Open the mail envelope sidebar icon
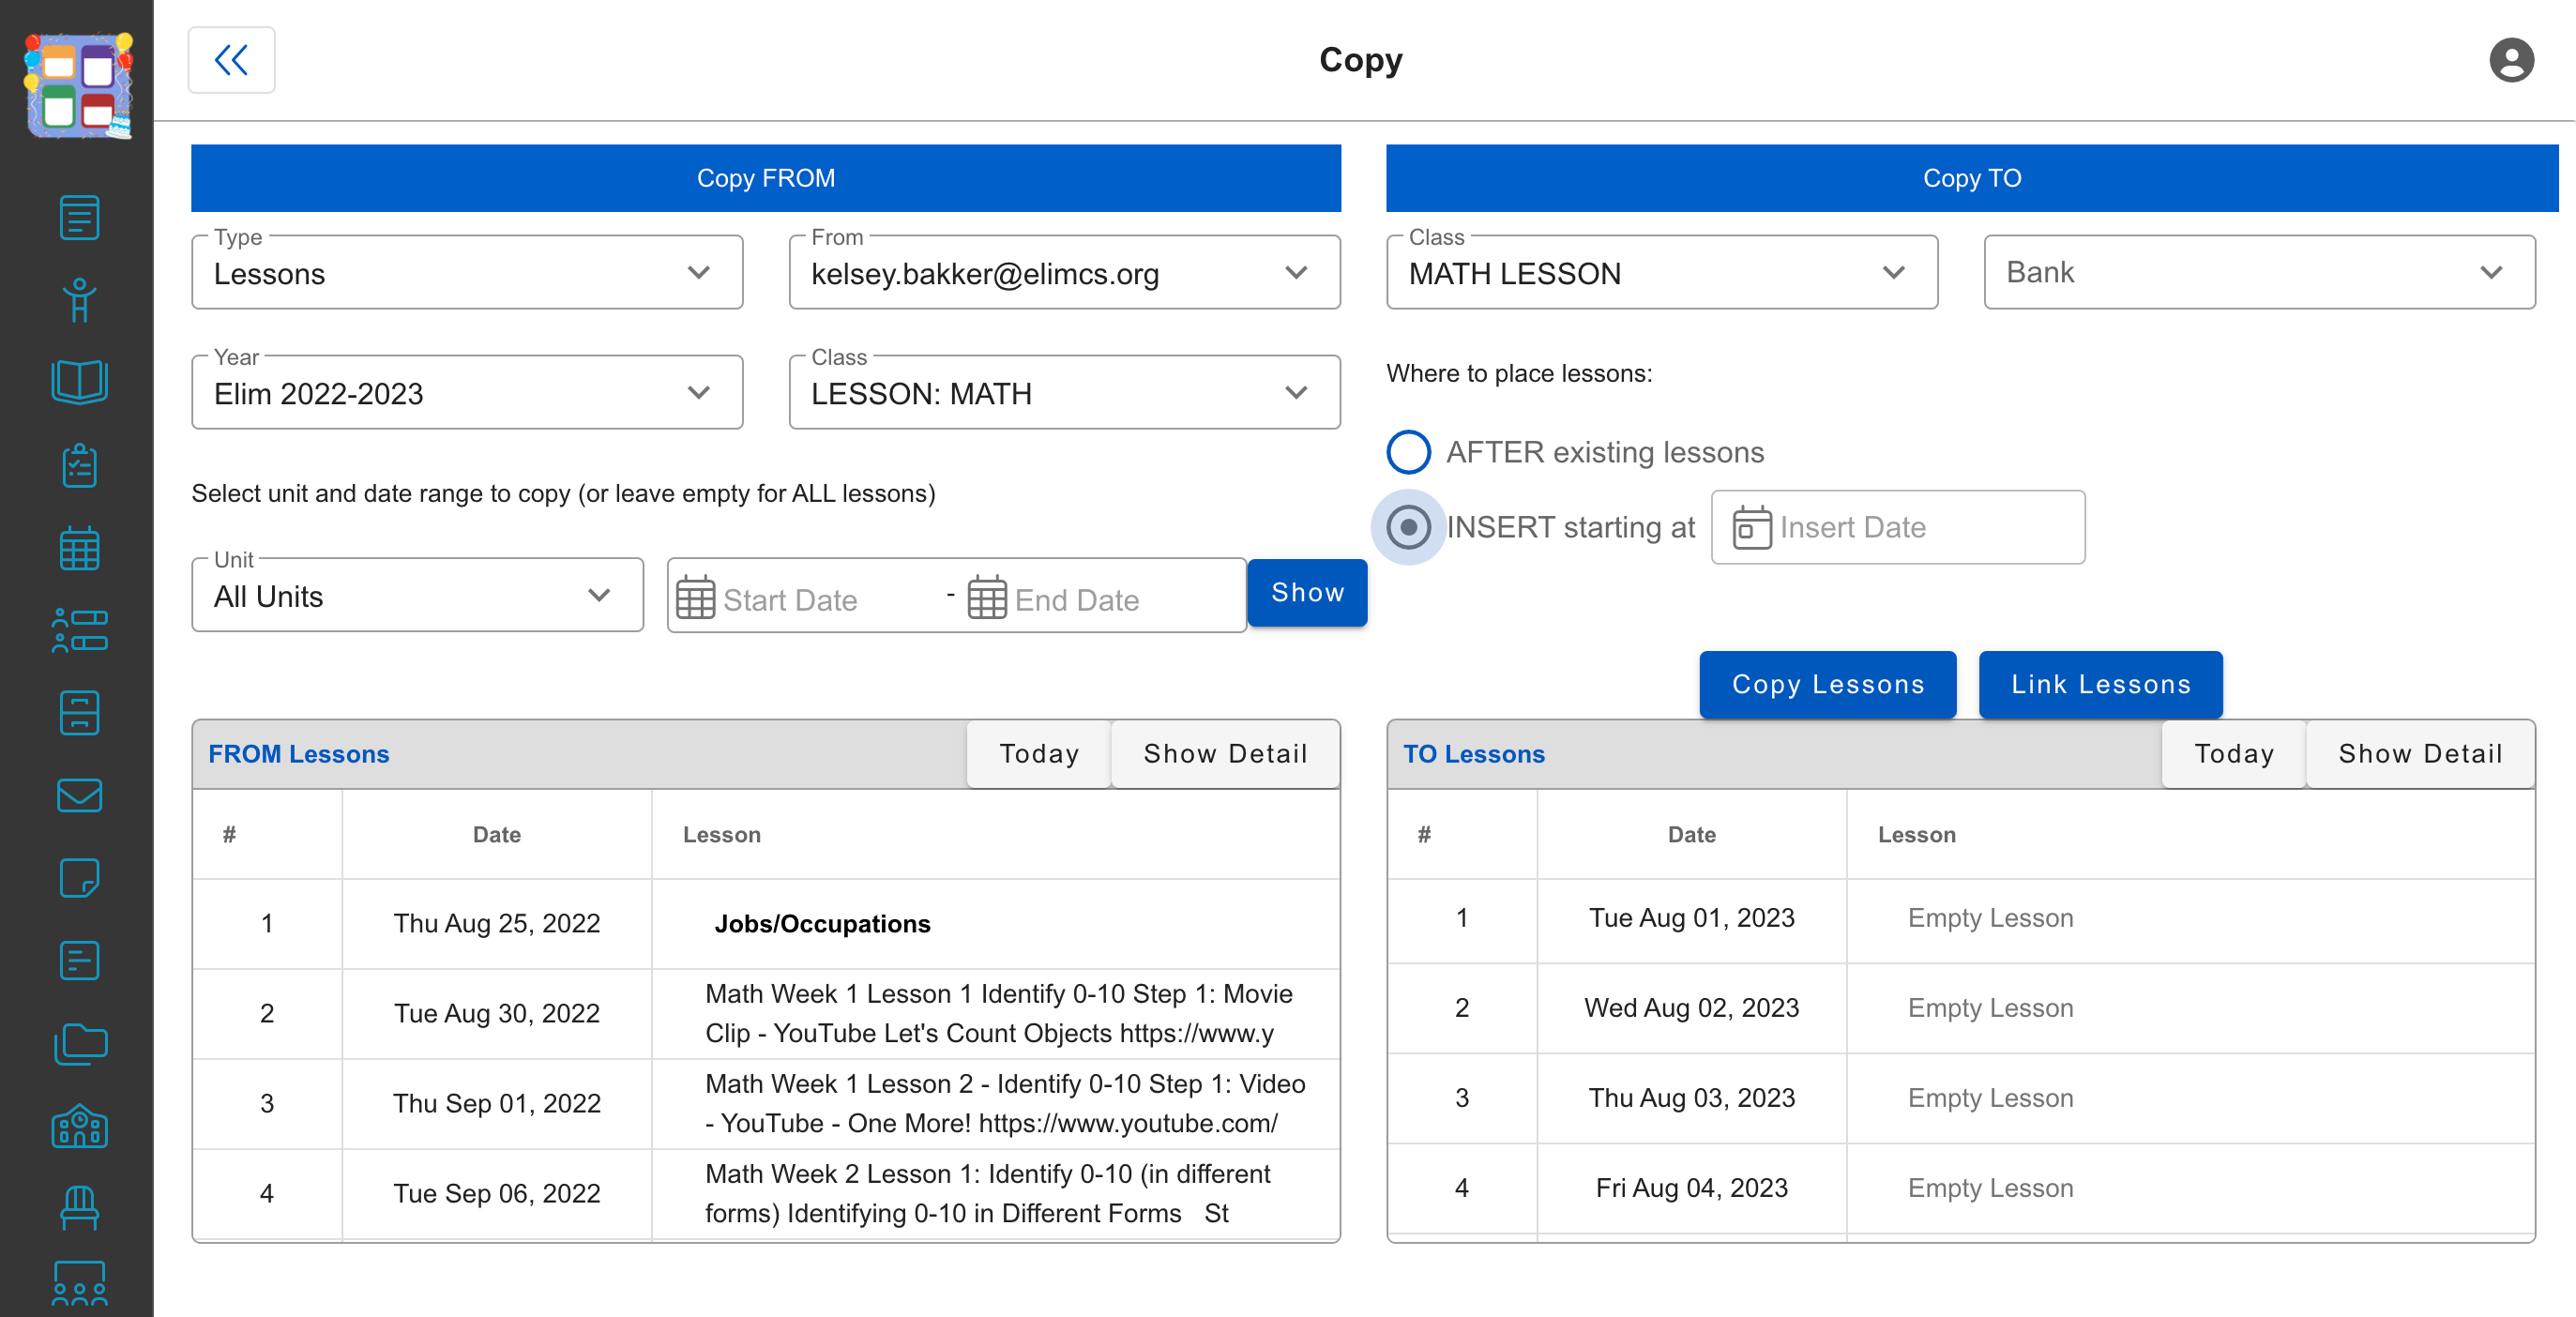Viewport: 2576px width, 1317px height. [79, 796]
